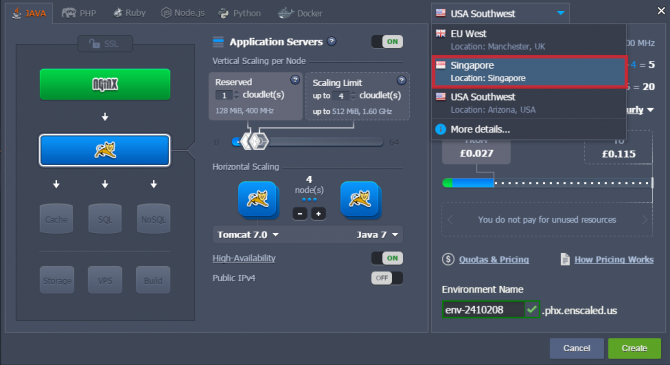This screenshot has width=670, height=365.
Task: Collapse the USA Southwest region dropdown
Action: [500, 13]
